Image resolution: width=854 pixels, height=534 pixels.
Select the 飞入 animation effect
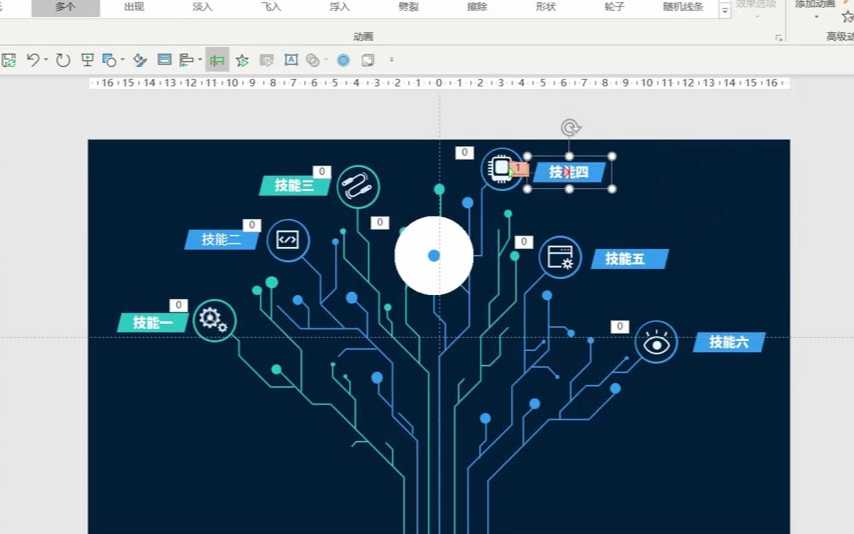(x=271, y=7)
